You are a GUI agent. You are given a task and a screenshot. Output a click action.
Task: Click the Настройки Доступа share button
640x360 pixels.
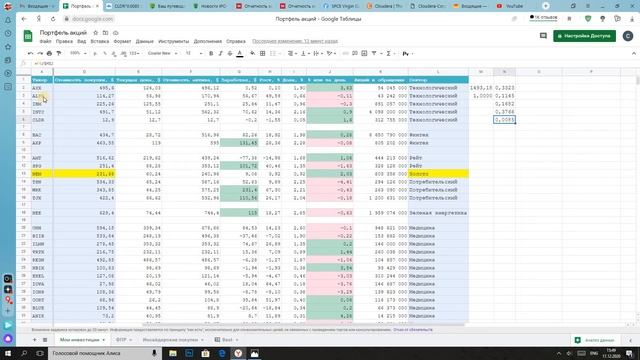(x=584, y=36)
